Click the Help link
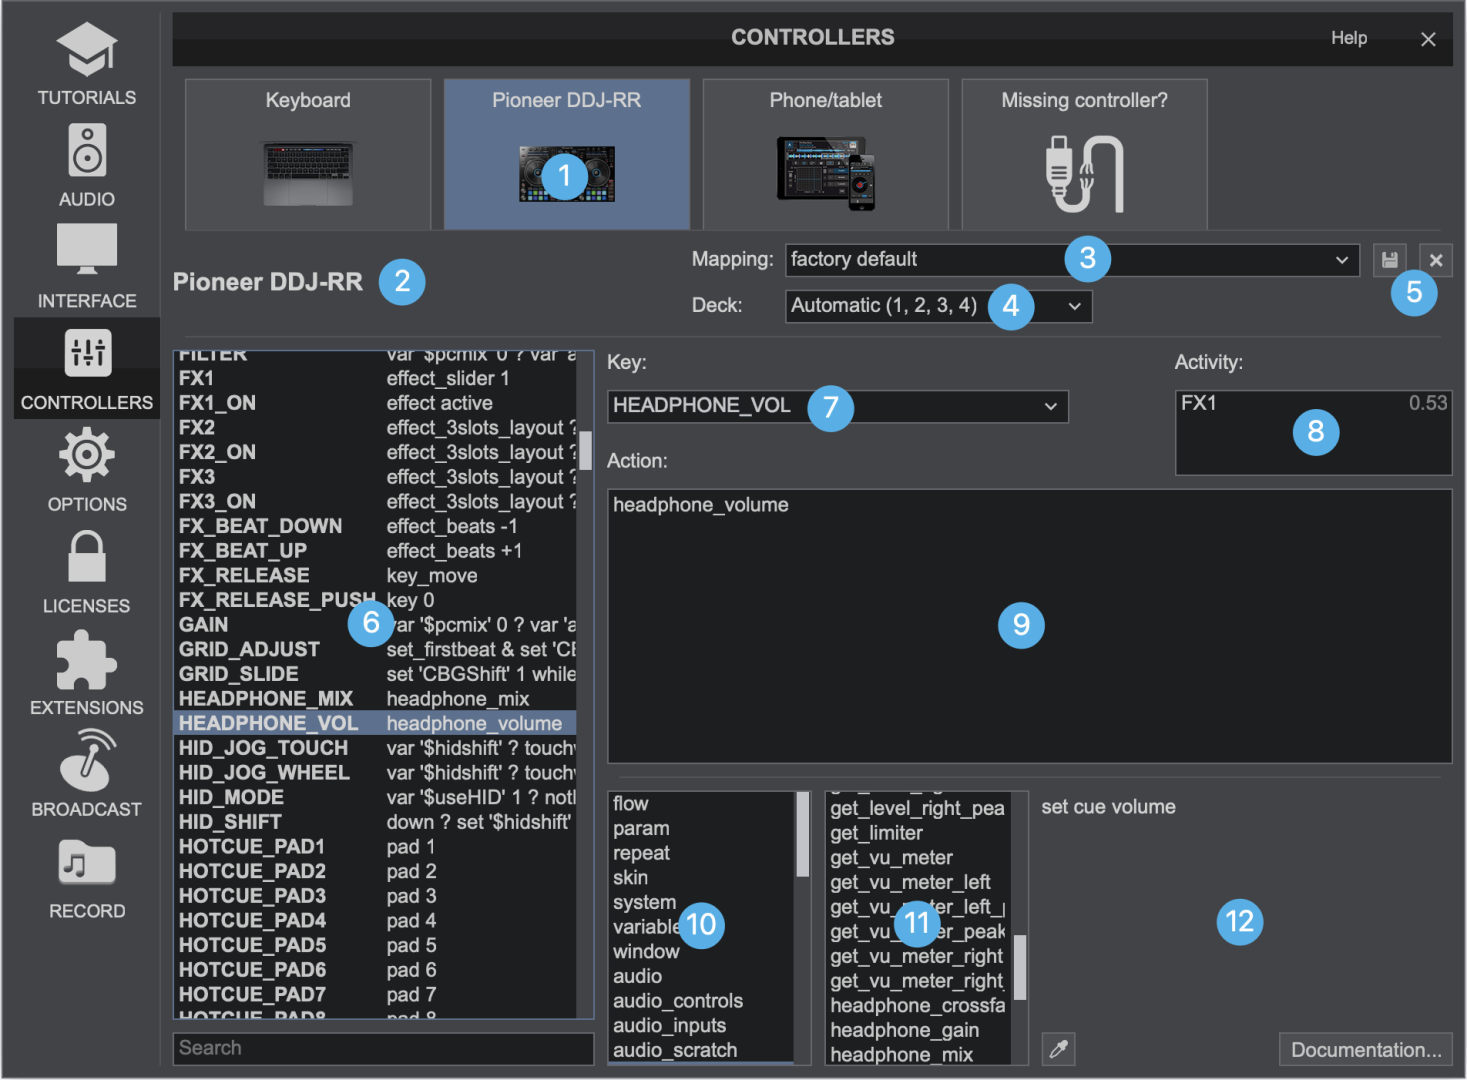Image resolution: width=1467 pixels, height=1080 pixels. point(1348,38)
